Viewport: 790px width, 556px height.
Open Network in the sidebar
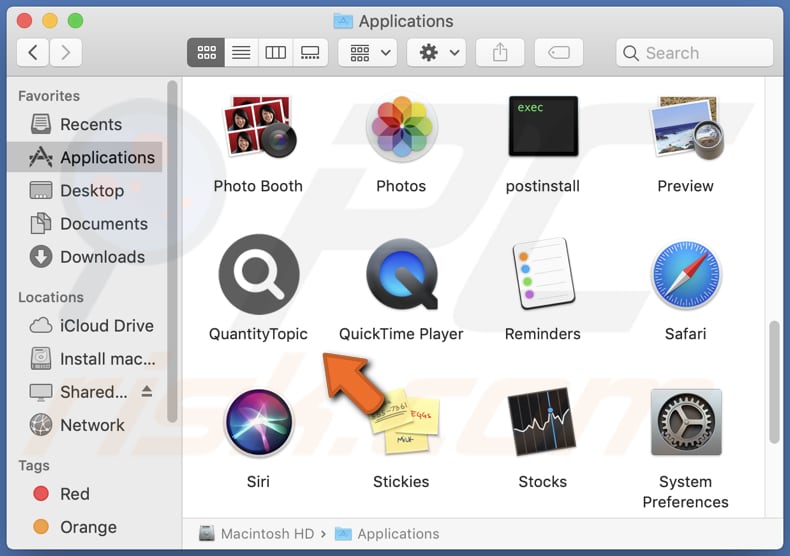[x=84, y=426]
